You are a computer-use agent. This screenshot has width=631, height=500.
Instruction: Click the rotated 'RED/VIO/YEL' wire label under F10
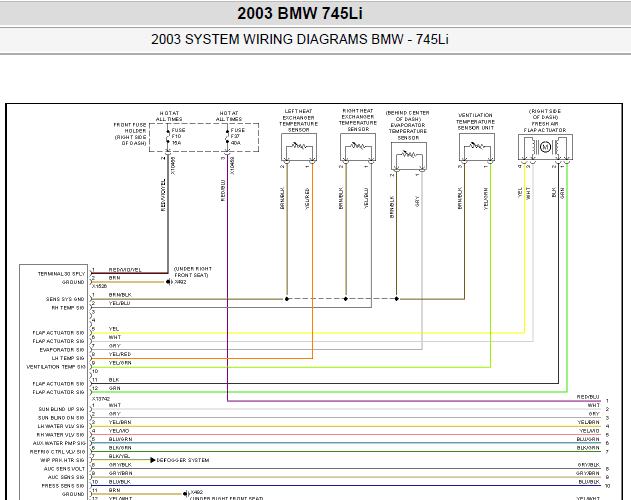click(163, 195)
